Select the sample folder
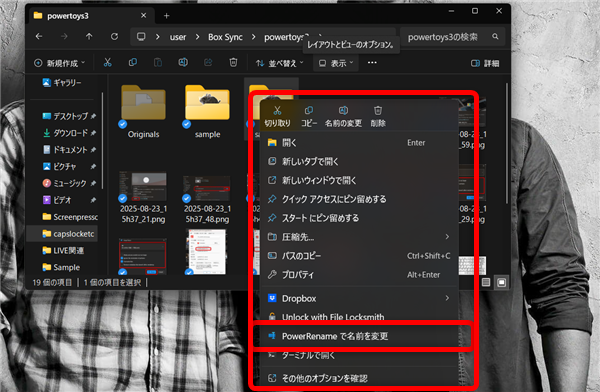 tap(207, 111)
